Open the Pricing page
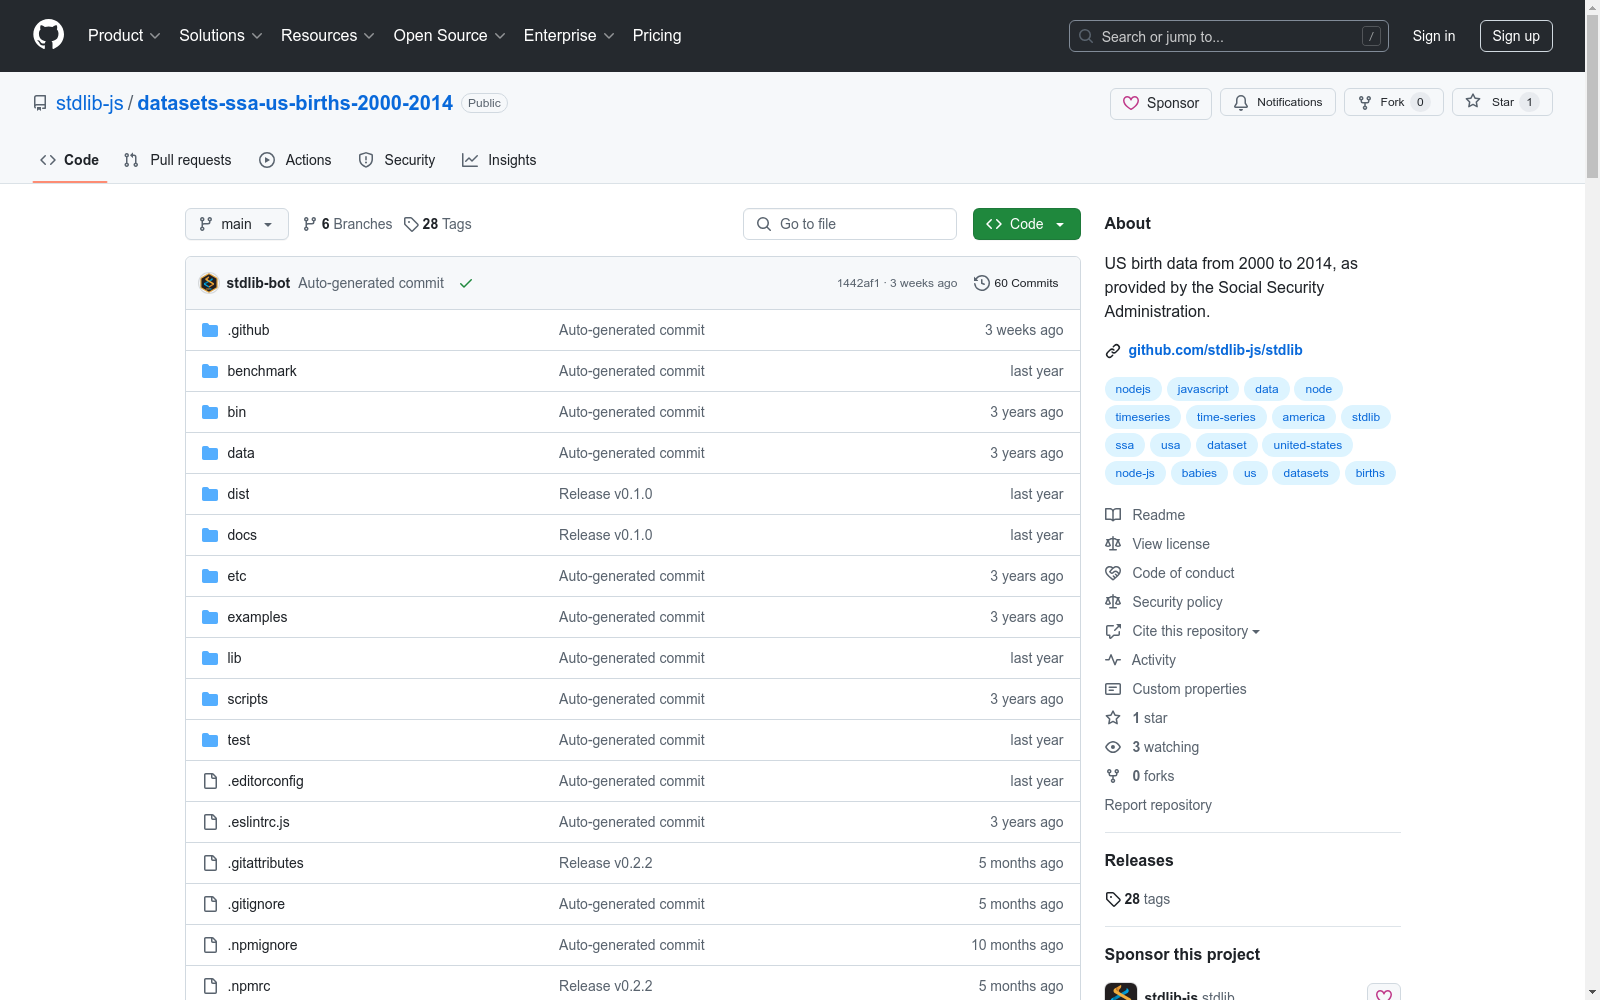 pyautogui.click(x=657, y=35)
